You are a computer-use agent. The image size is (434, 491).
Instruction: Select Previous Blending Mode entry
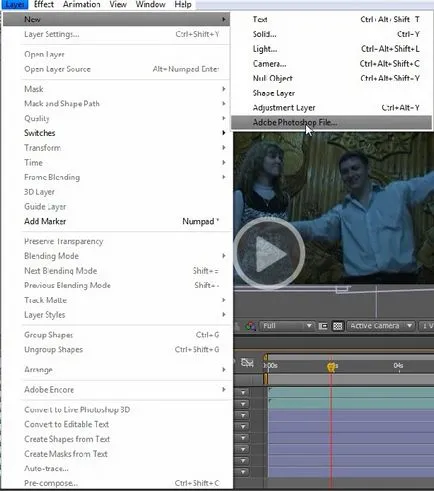click(116, 285)
